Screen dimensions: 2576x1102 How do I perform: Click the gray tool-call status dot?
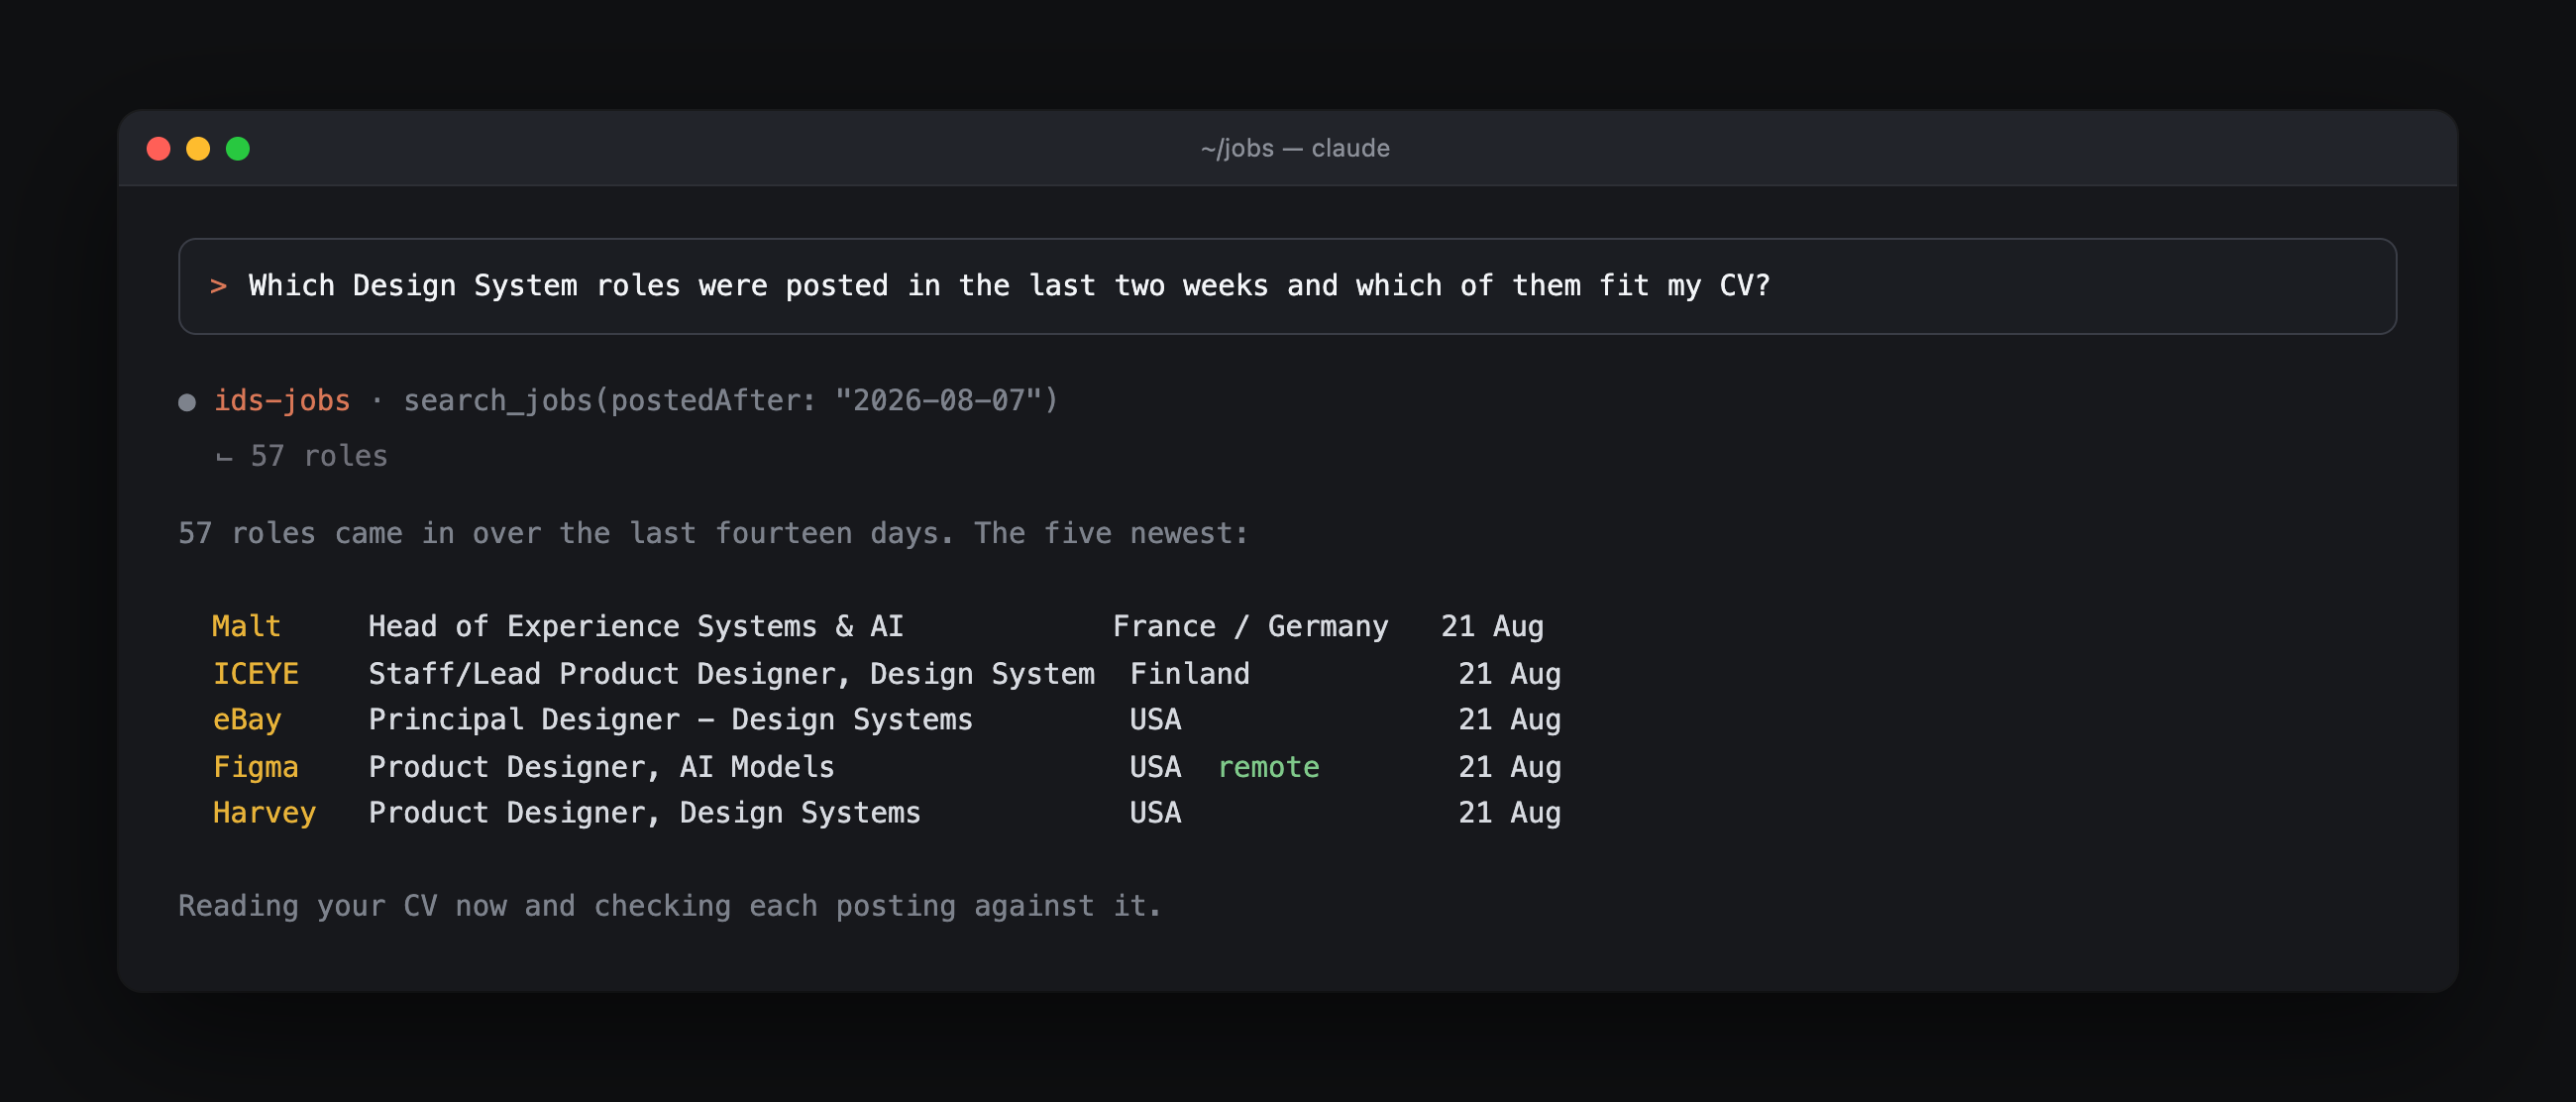coord(187,402)
